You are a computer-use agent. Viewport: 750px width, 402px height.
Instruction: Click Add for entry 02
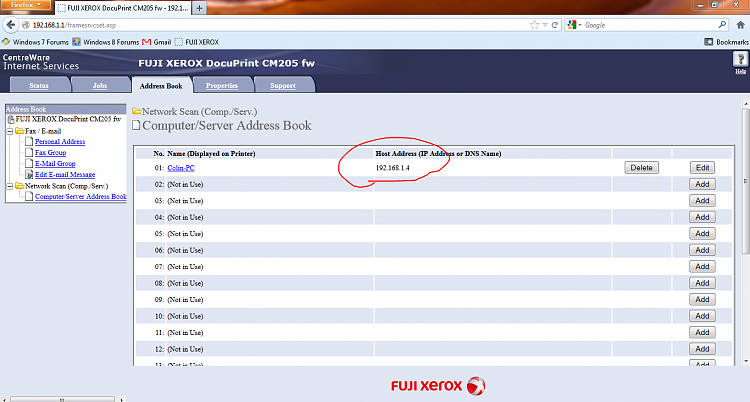coord(702,184)
